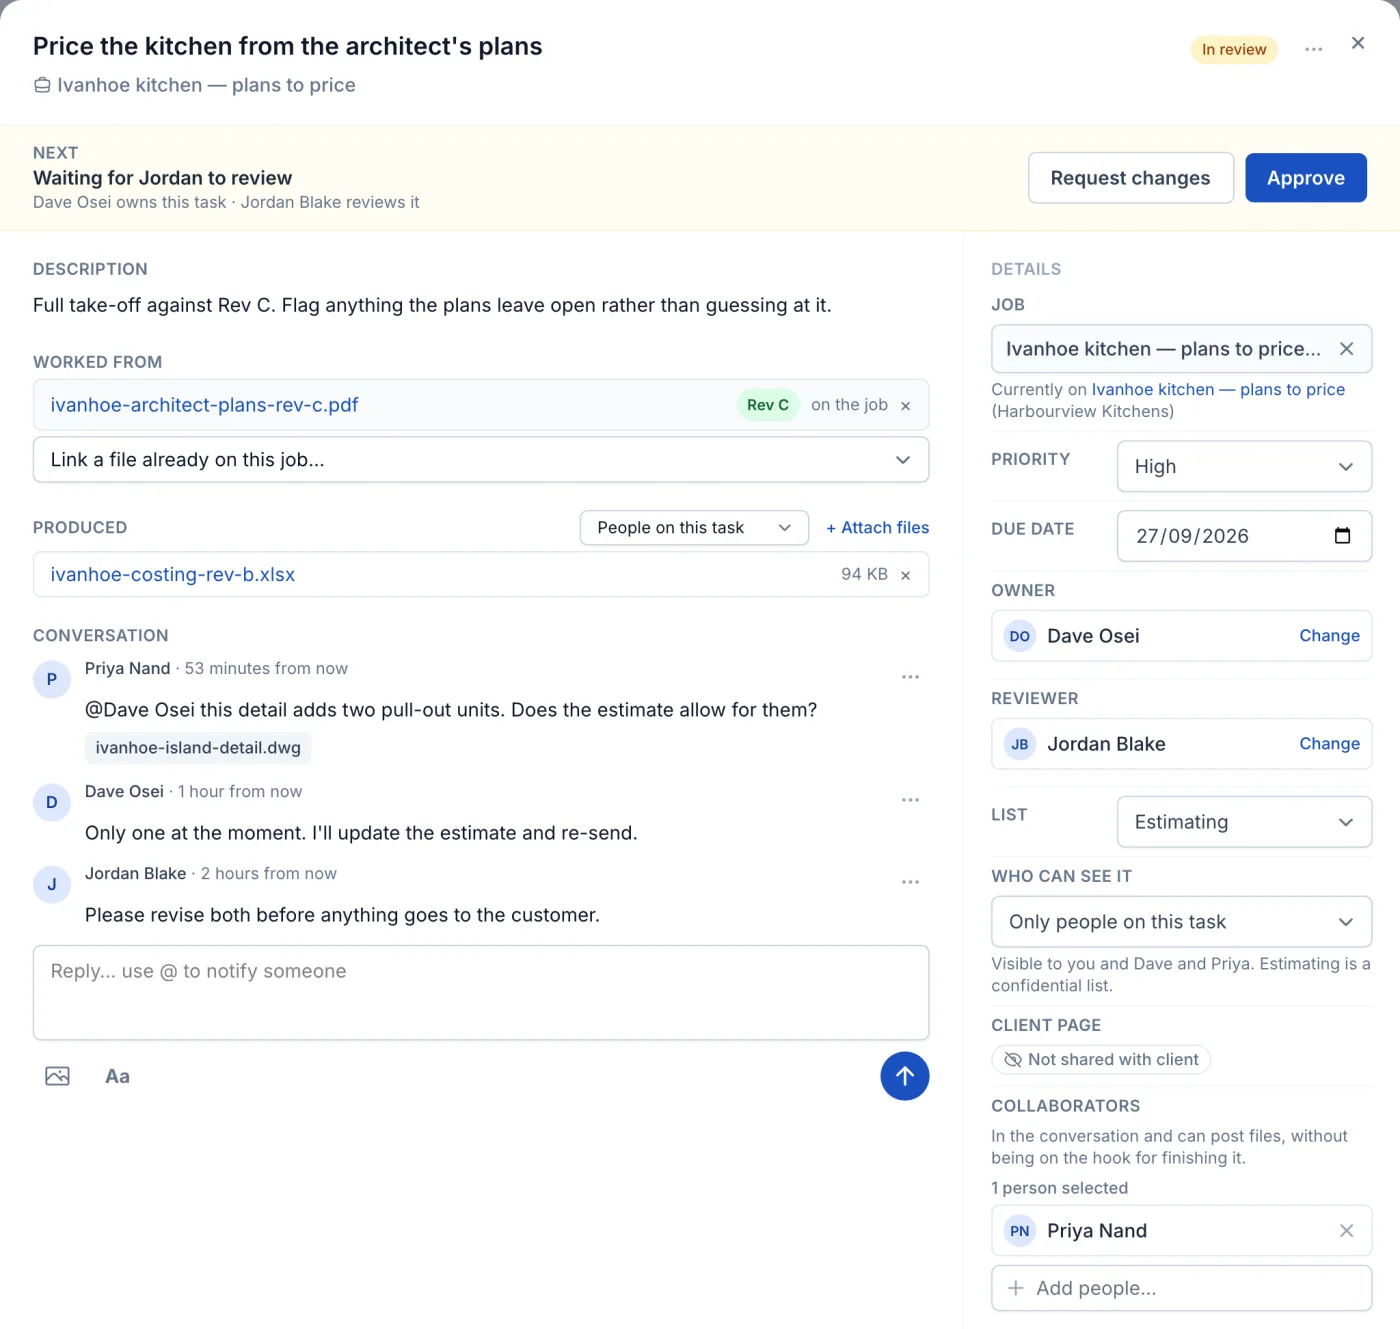Viewport: 1400px width, 1329px height.
Task: Clear the Ivanhoe kitchen job field
Action: pos(1346,349)
